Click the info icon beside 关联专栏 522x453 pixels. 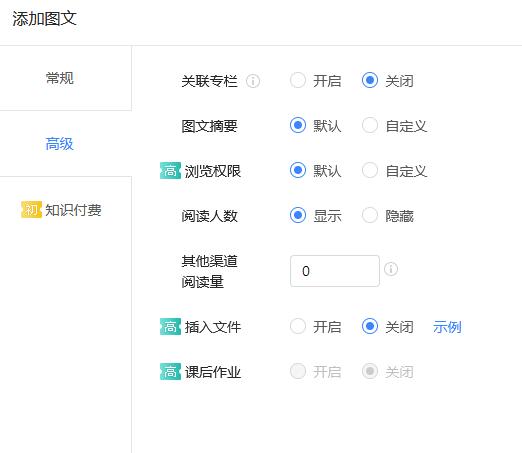[x=253, y=81]
